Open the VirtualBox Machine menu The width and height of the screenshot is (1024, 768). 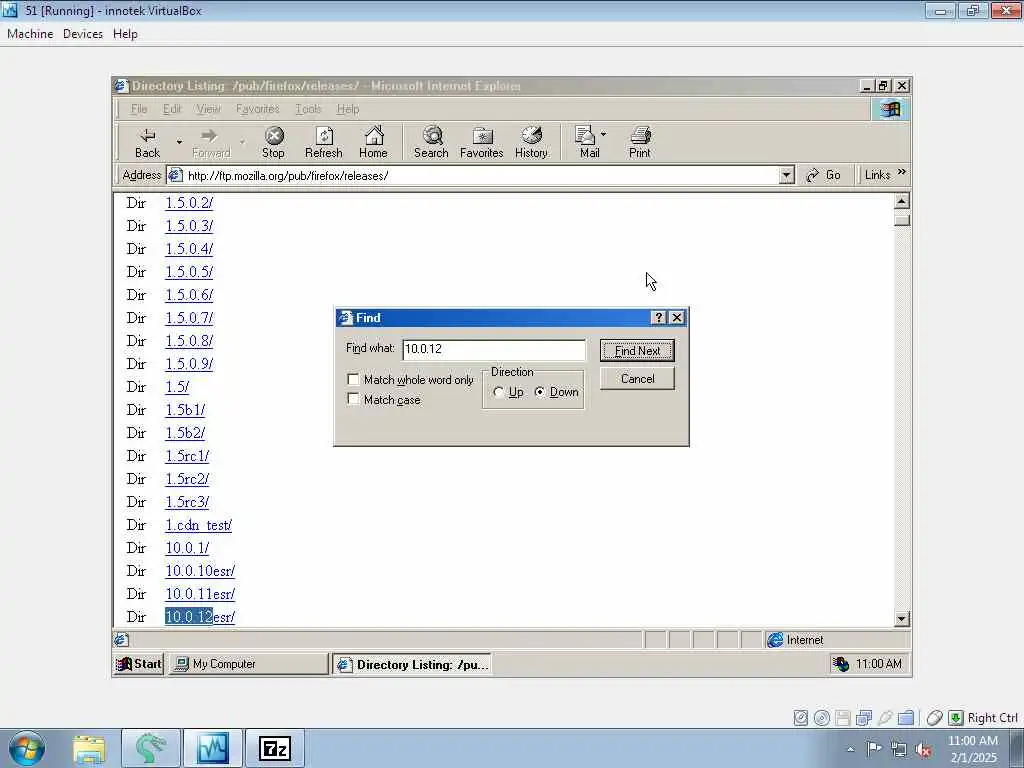click(30, 34)
